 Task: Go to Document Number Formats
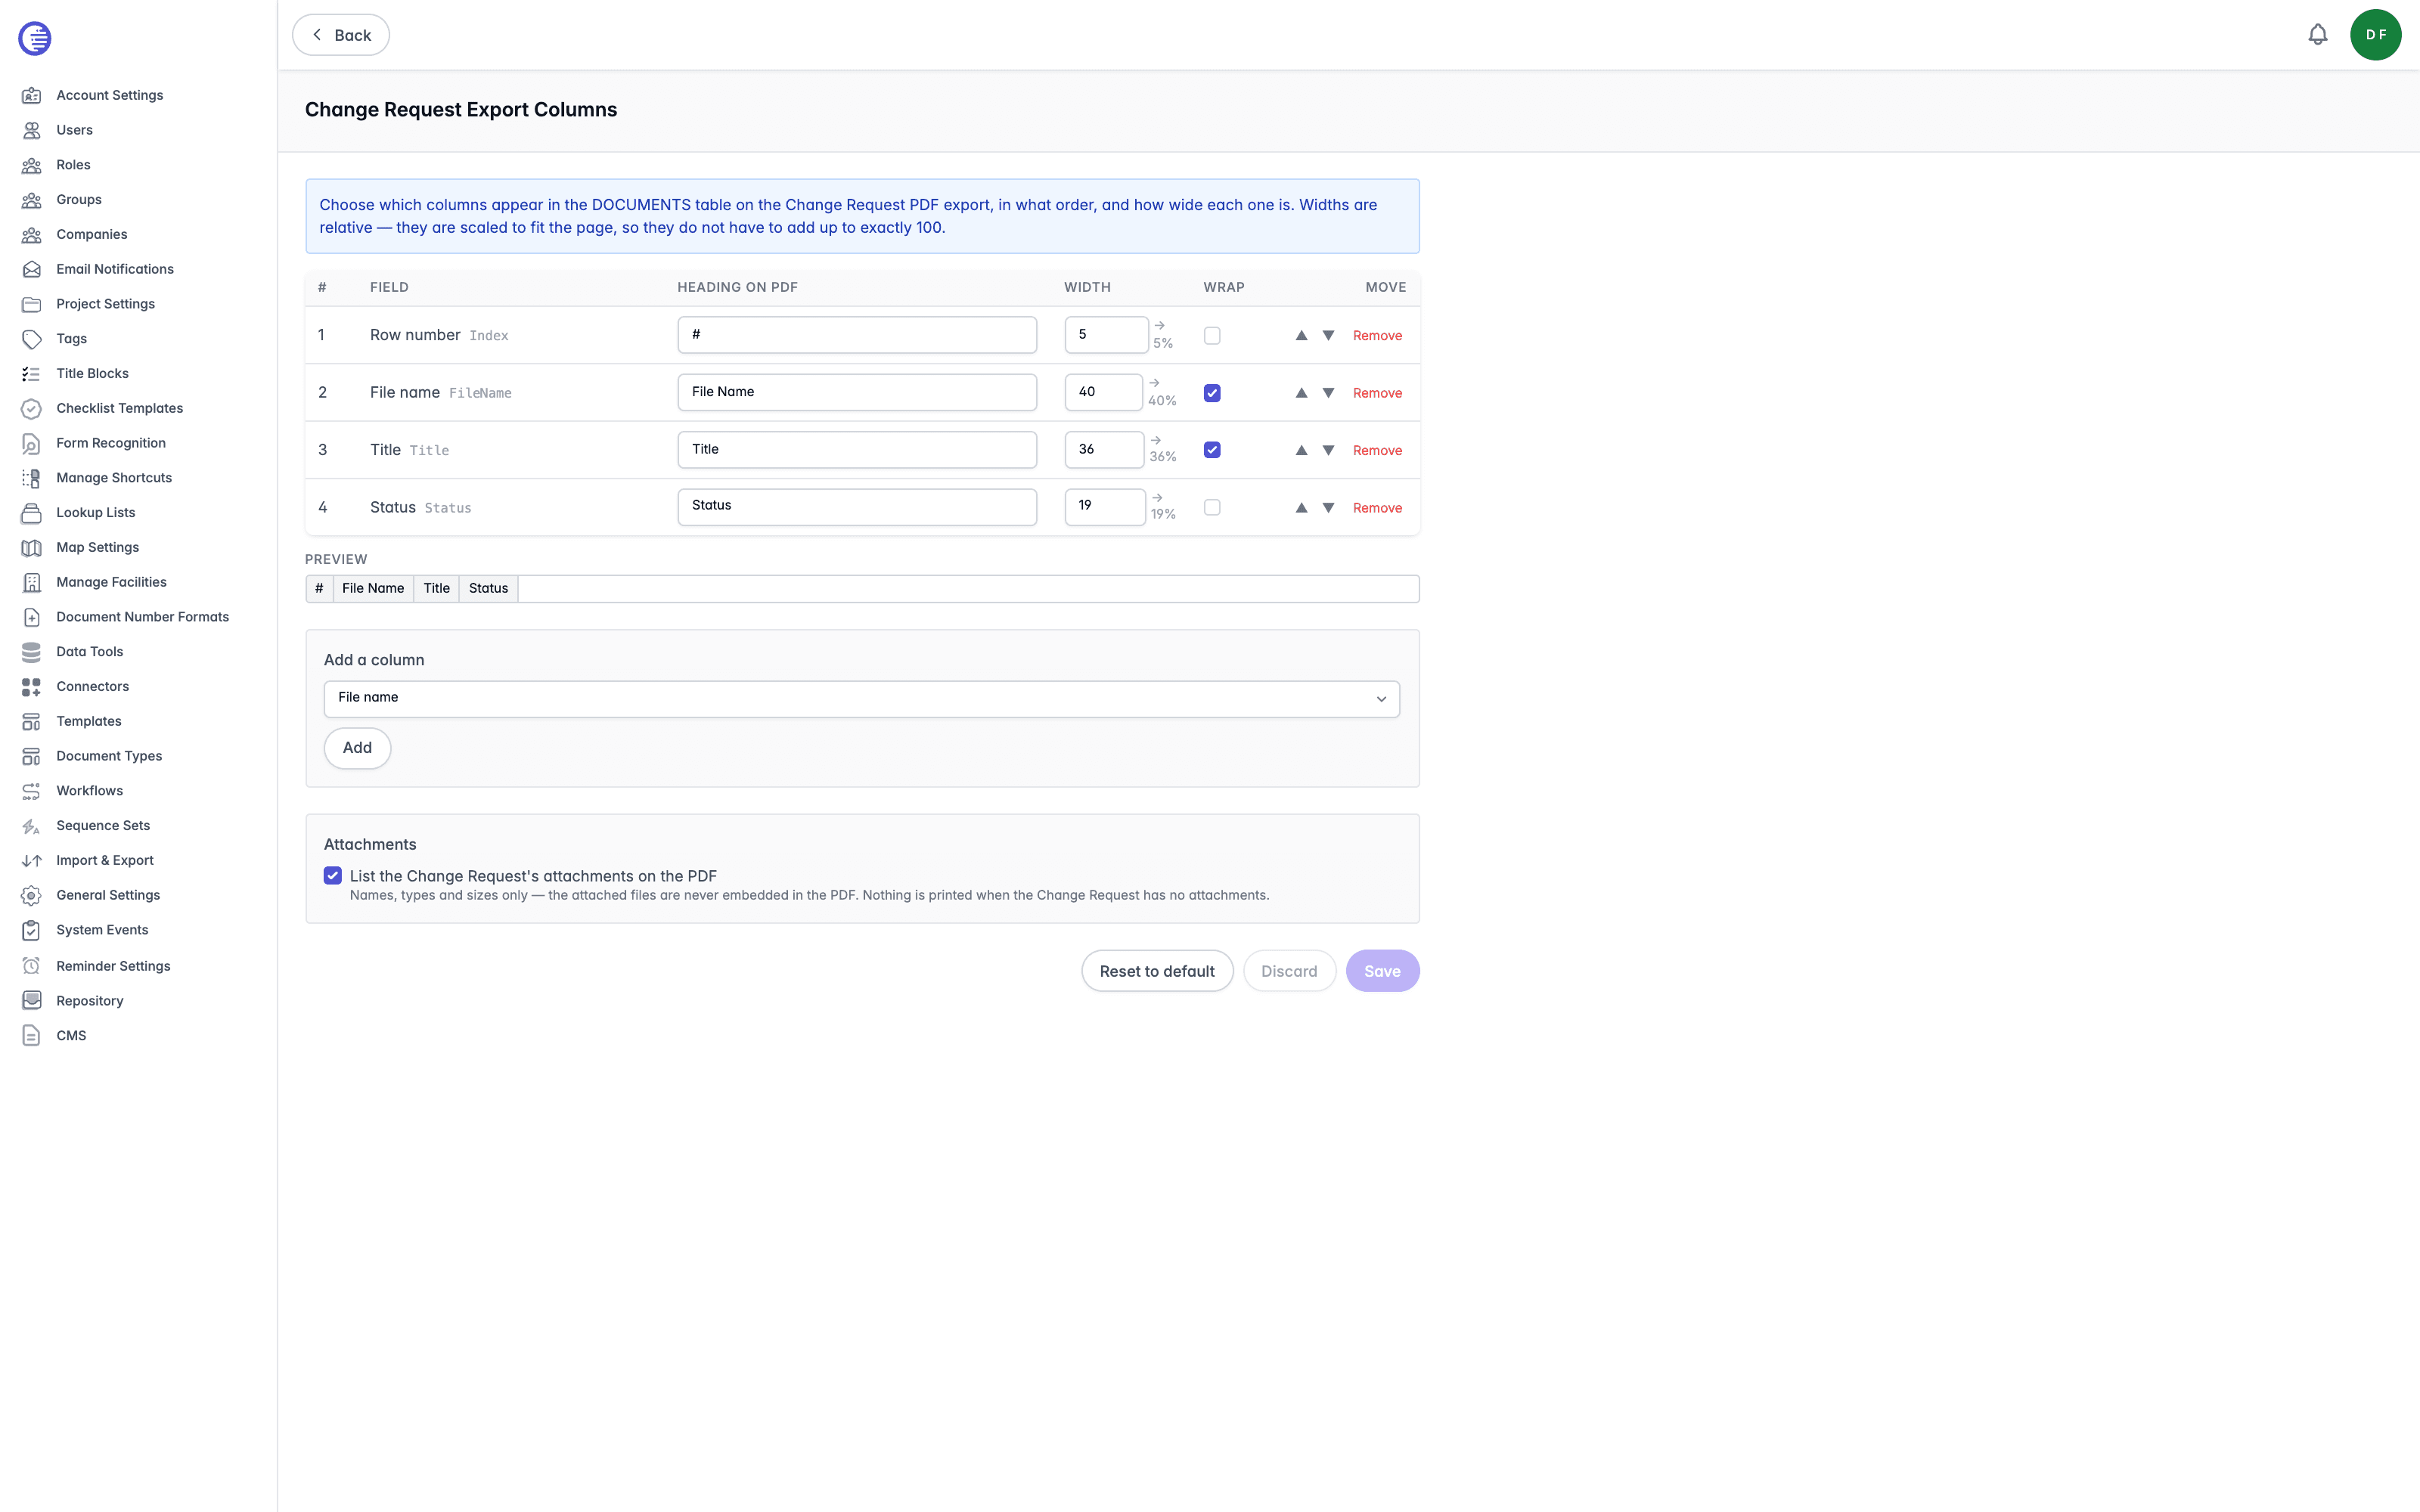coord(143,617)
